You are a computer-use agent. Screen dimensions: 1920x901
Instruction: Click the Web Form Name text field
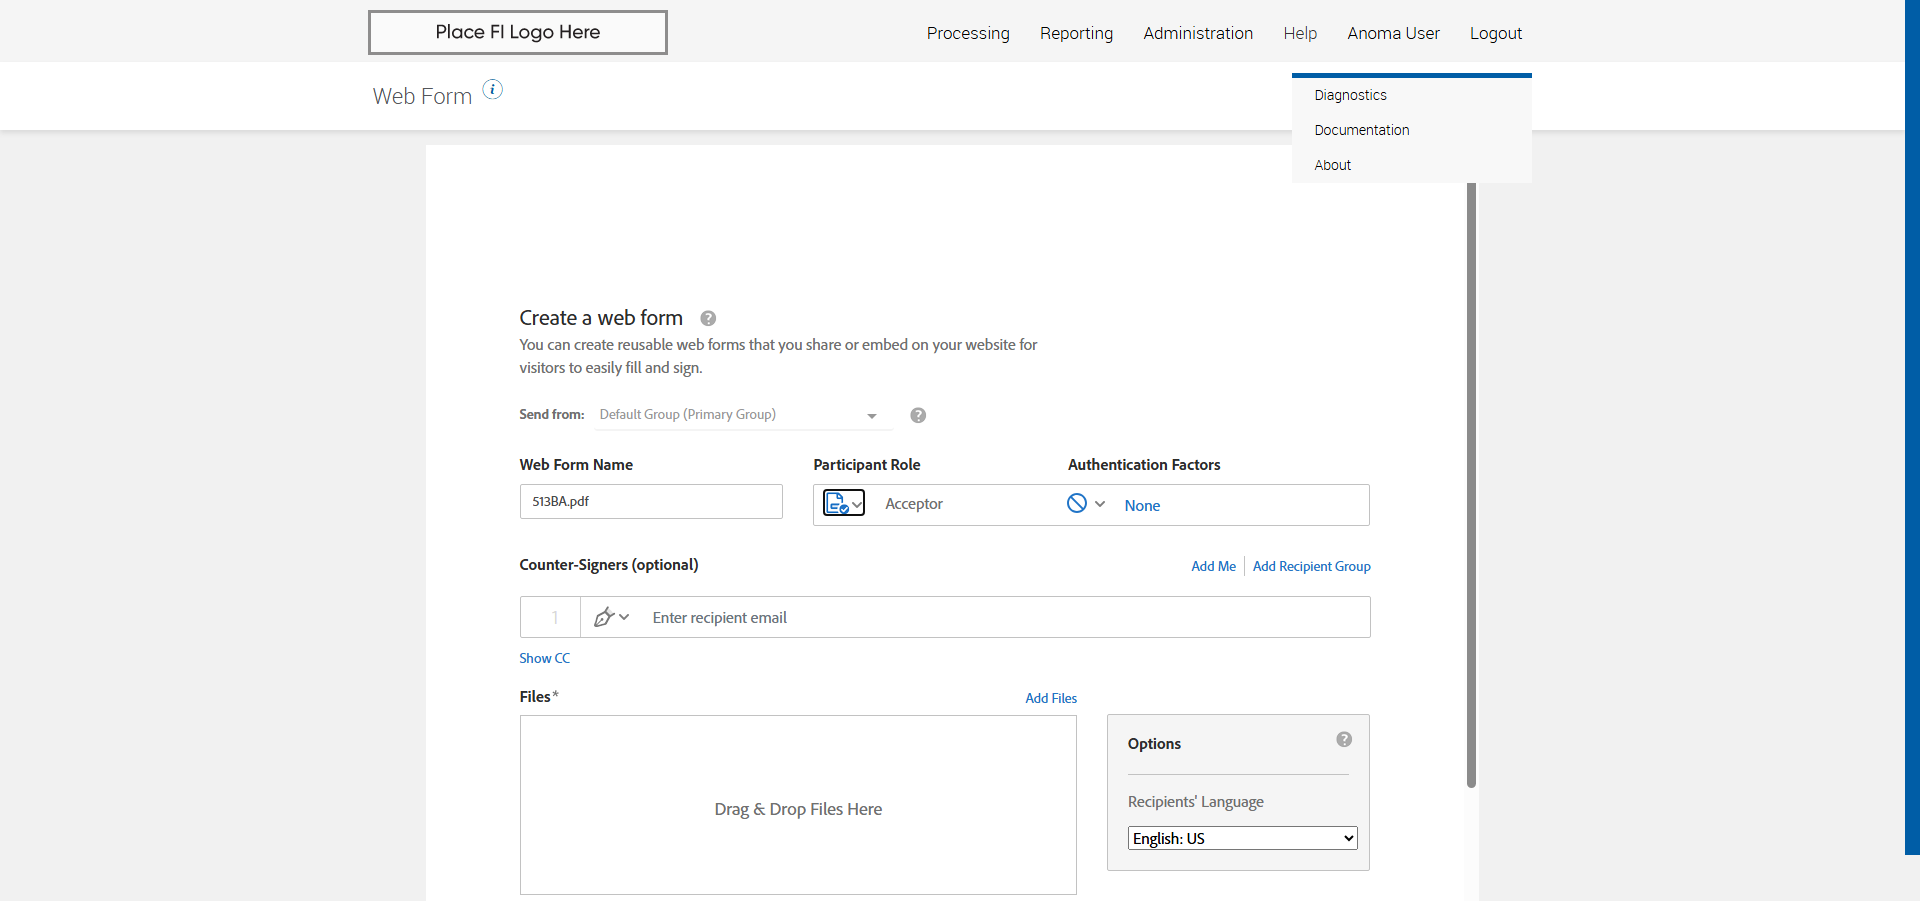(x=651, y=502)
